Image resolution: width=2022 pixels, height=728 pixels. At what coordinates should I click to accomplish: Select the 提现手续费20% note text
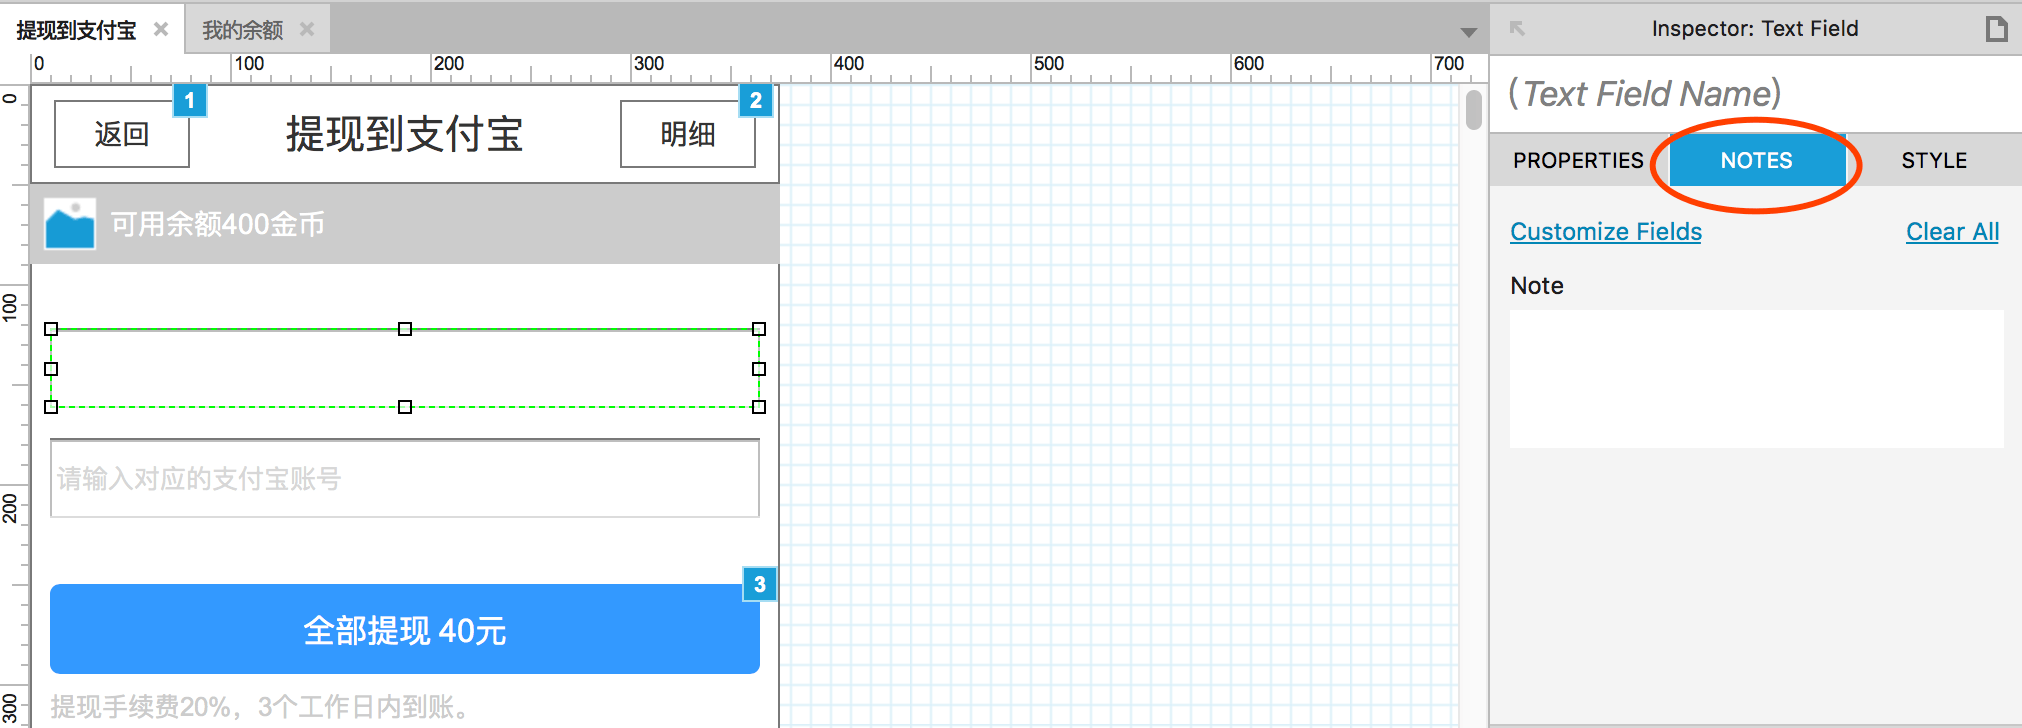(262, 707)
